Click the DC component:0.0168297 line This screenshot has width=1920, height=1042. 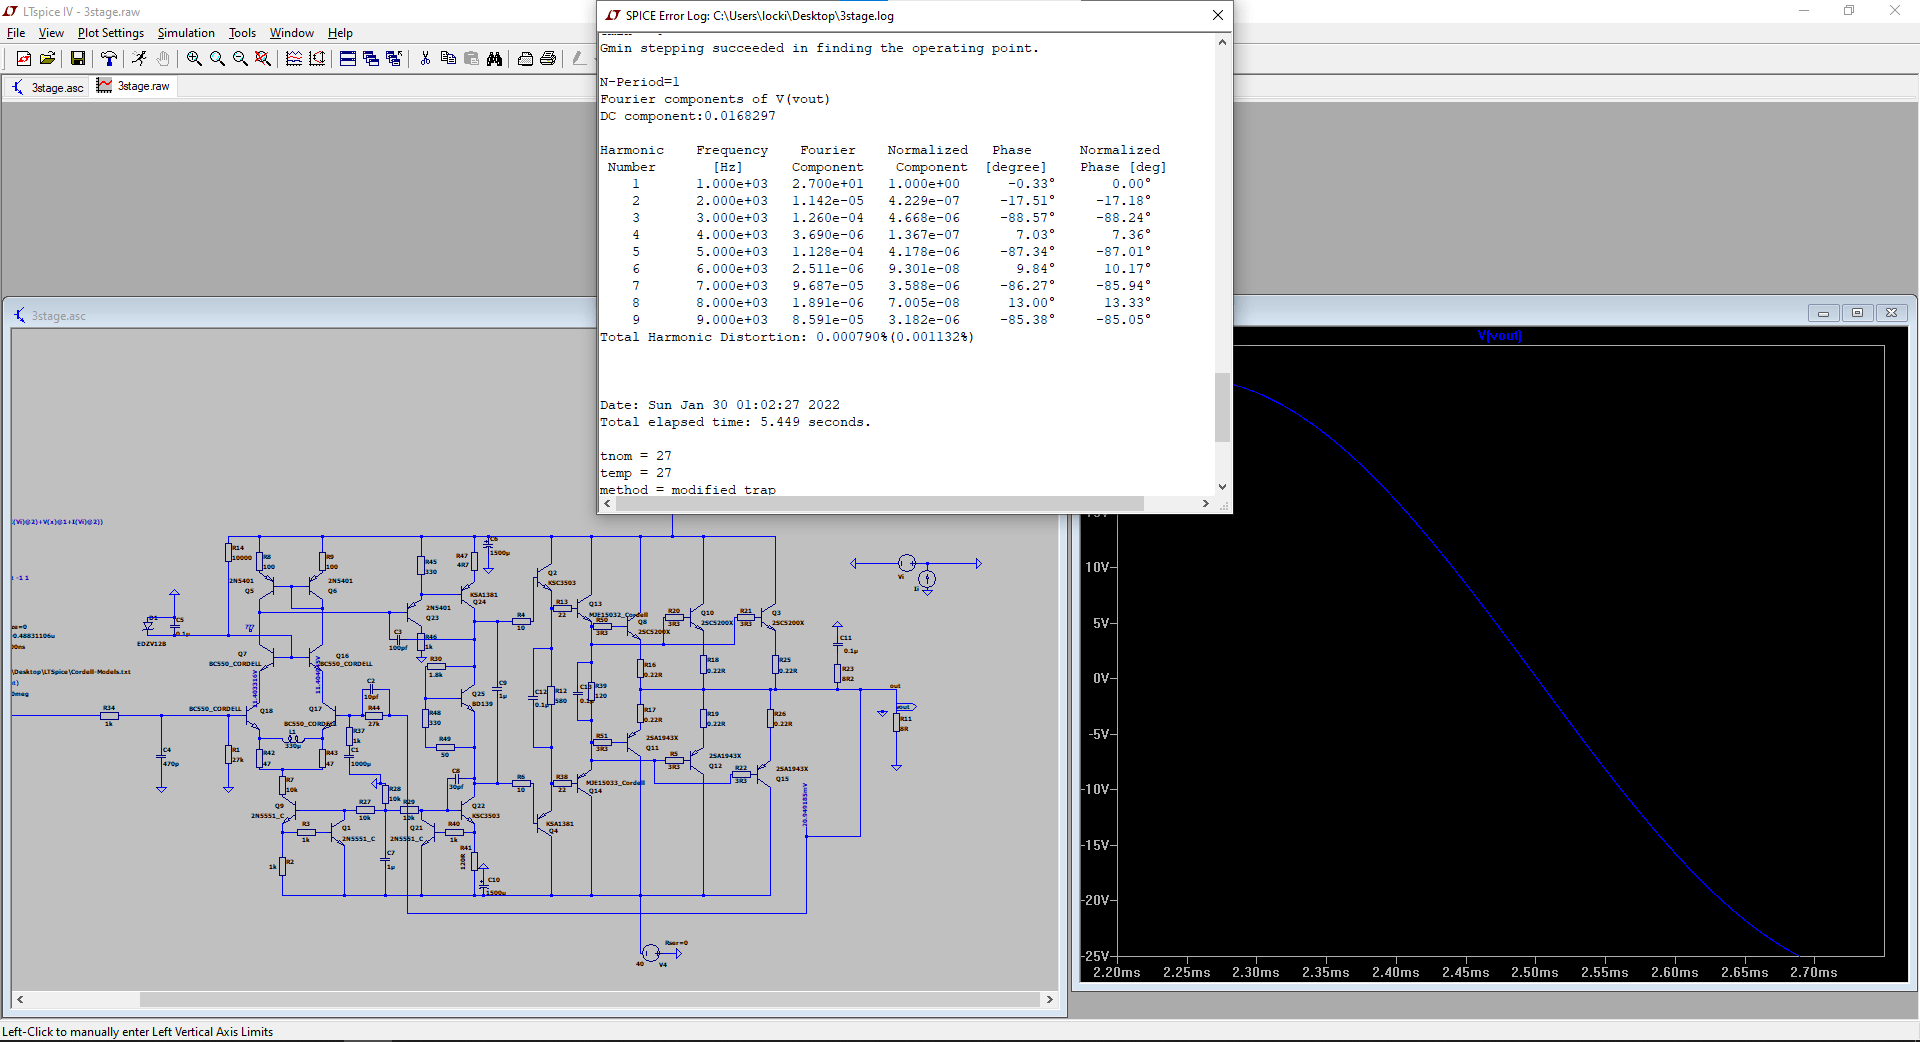point(688,116)
